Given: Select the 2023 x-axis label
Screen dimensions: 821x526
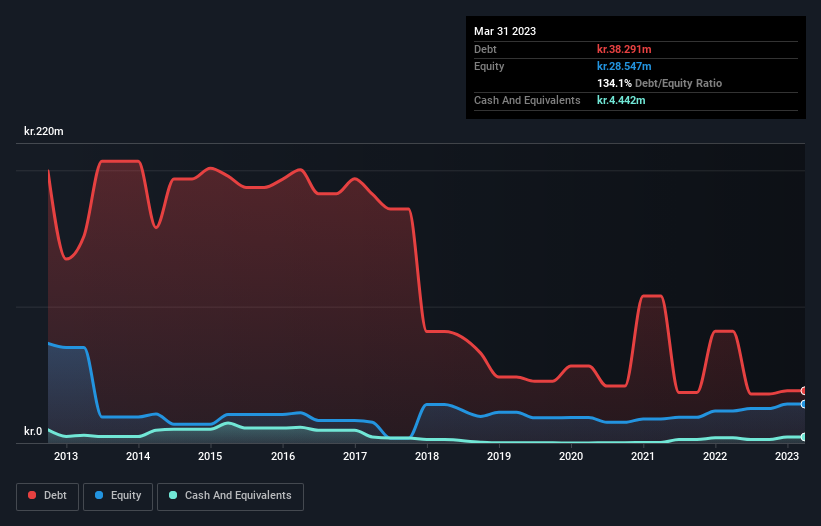Looking at the screenshot, I should (787, 456).
